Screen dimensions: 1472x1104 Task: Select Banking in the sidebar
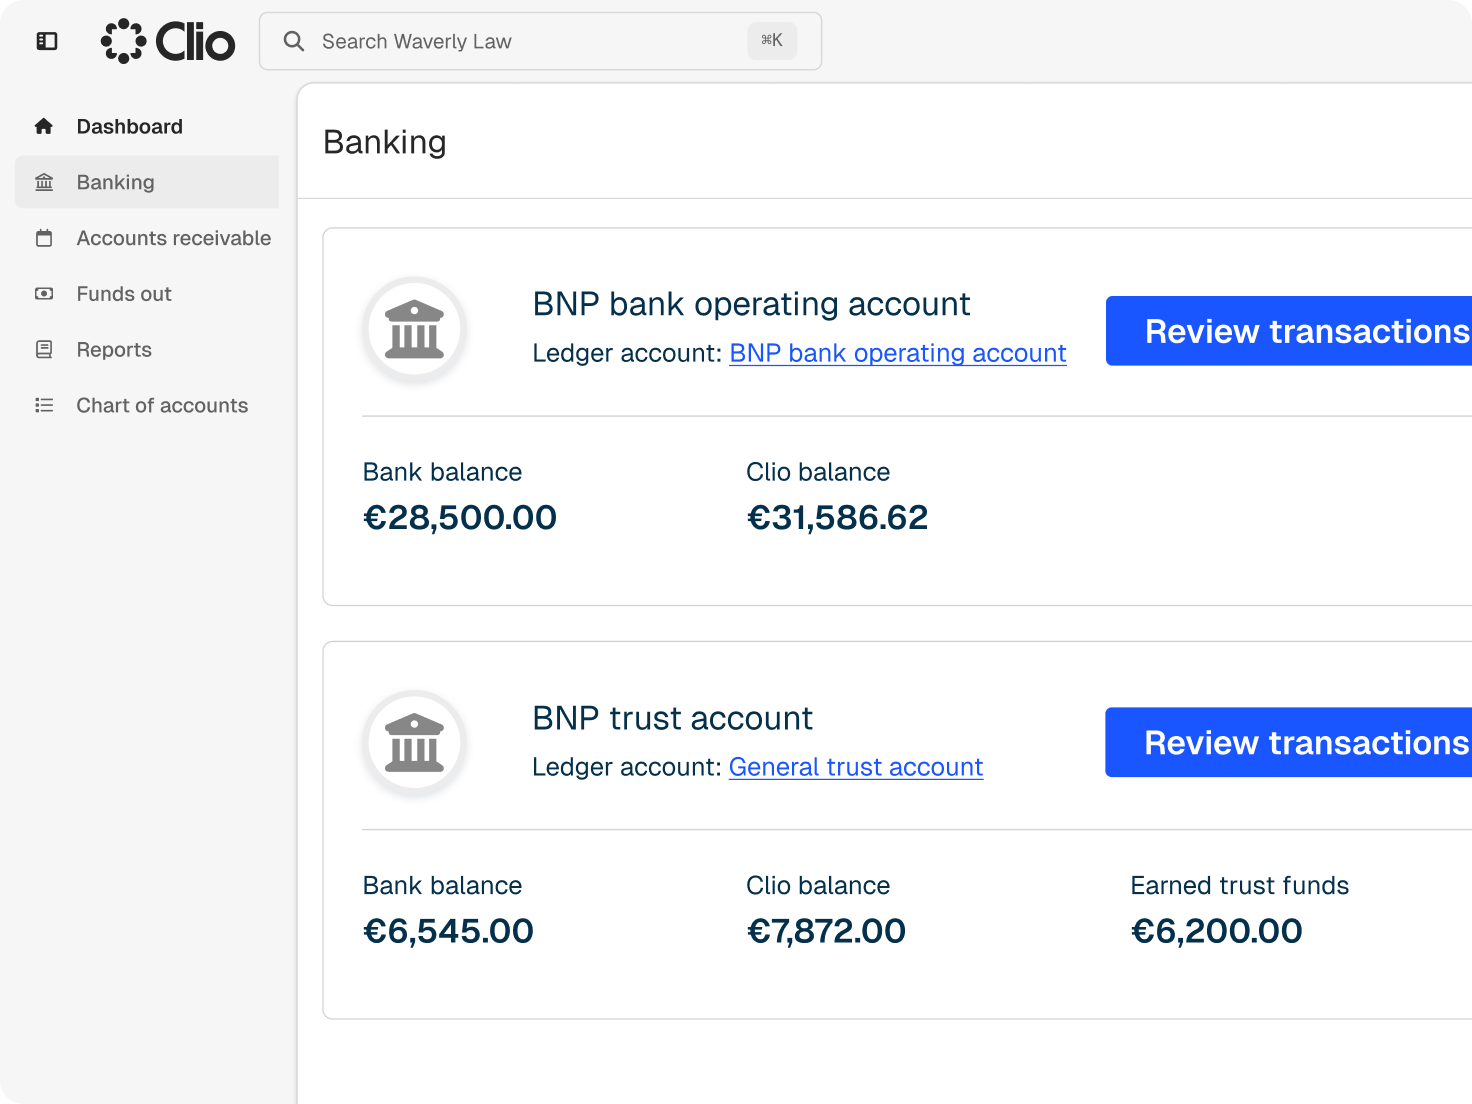tap(147, 182)
